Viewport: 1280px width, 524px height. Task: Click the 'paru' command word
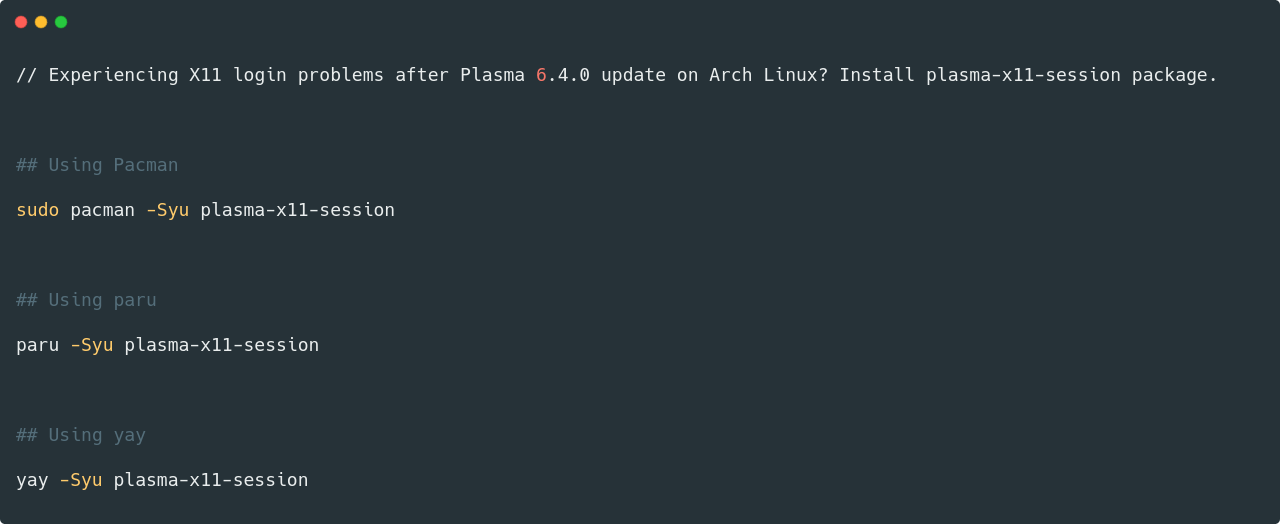click(37, 345)
